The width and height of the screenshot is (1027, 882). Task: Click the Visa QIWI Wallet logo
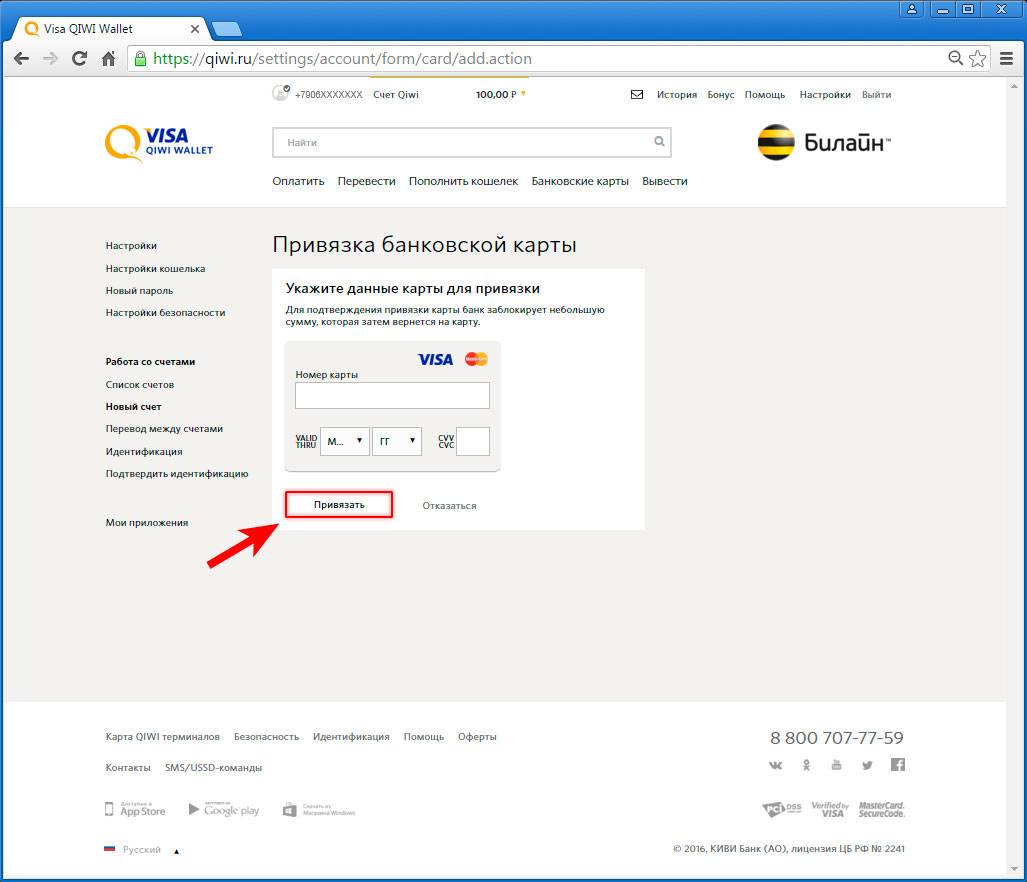(x=159, y=142)
